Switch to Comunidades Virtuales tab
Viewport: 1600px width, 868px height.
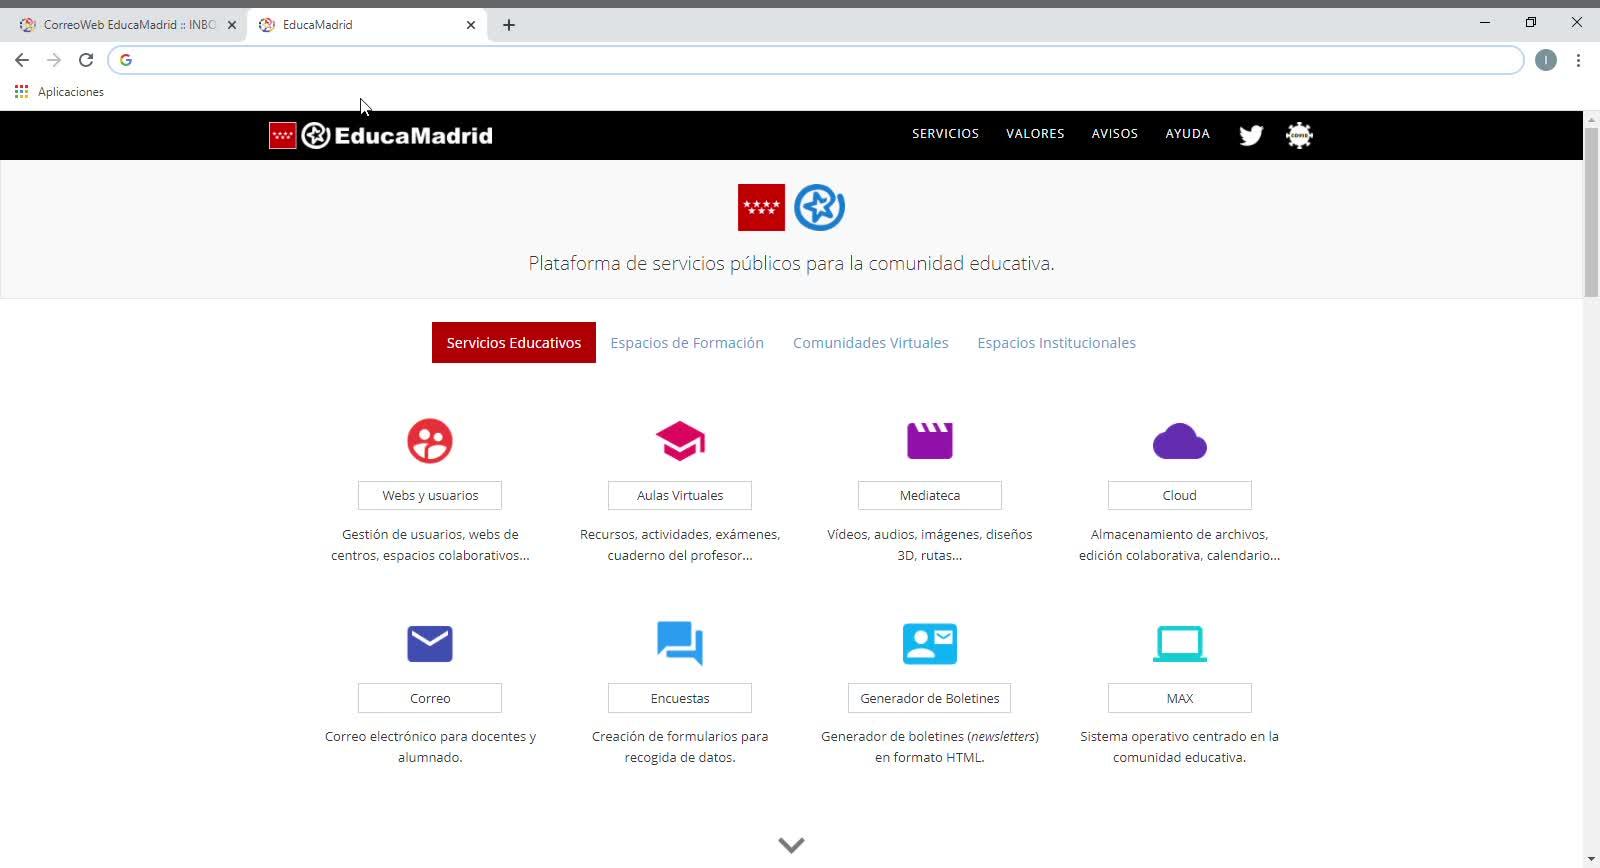(x=871, y=343)
